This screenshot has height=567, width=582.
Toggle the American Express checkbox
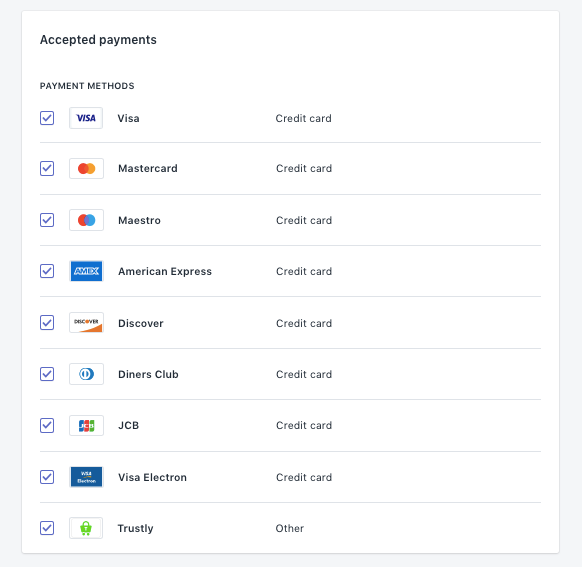pos(47,271)
